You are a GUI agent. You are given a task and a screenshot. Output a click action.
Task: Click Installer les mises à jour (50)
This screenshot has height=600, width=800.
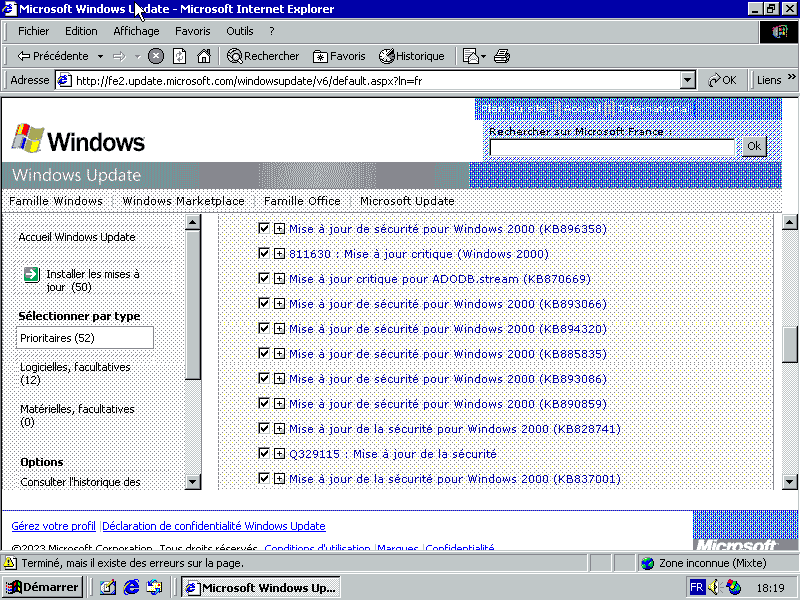(93, 281)
